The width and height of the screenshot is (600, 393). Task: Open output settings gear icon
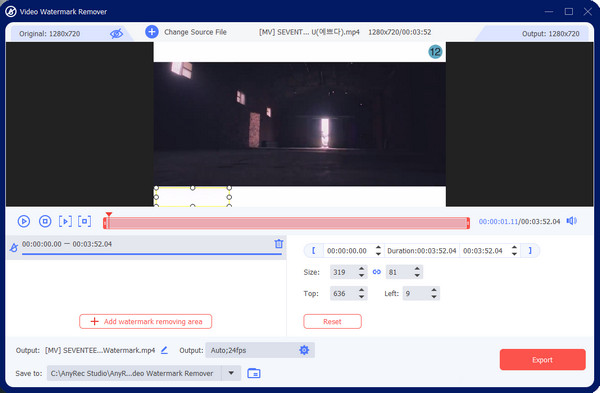coord(304,350)
